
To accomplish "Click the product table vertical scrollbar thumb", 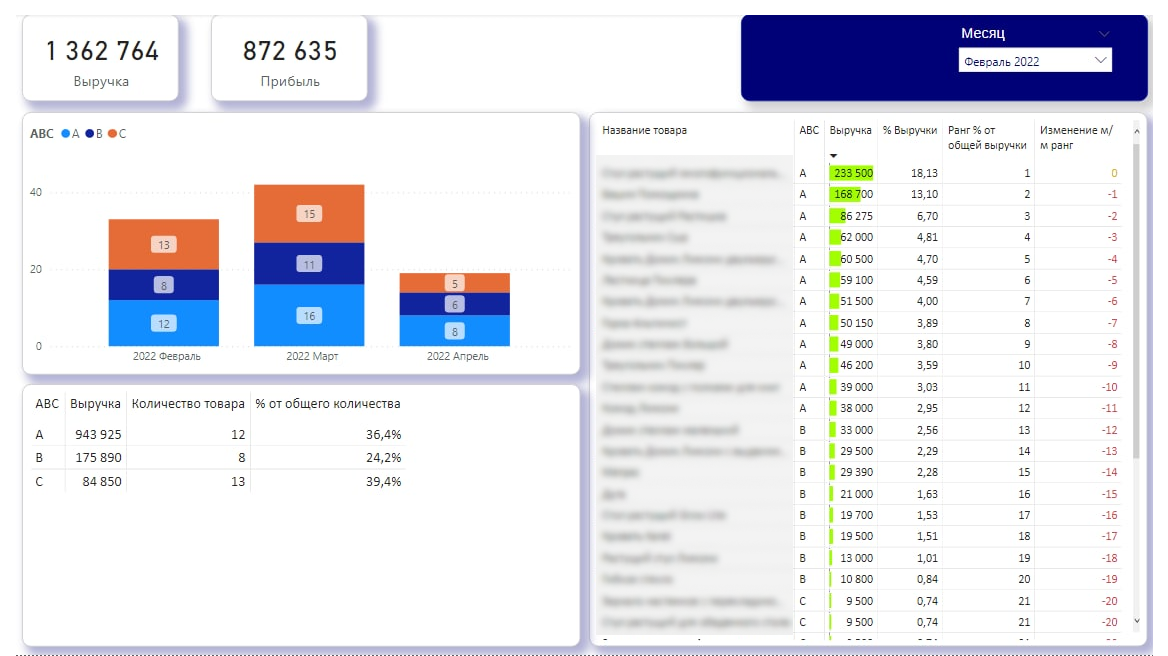I will [1136, 302].
